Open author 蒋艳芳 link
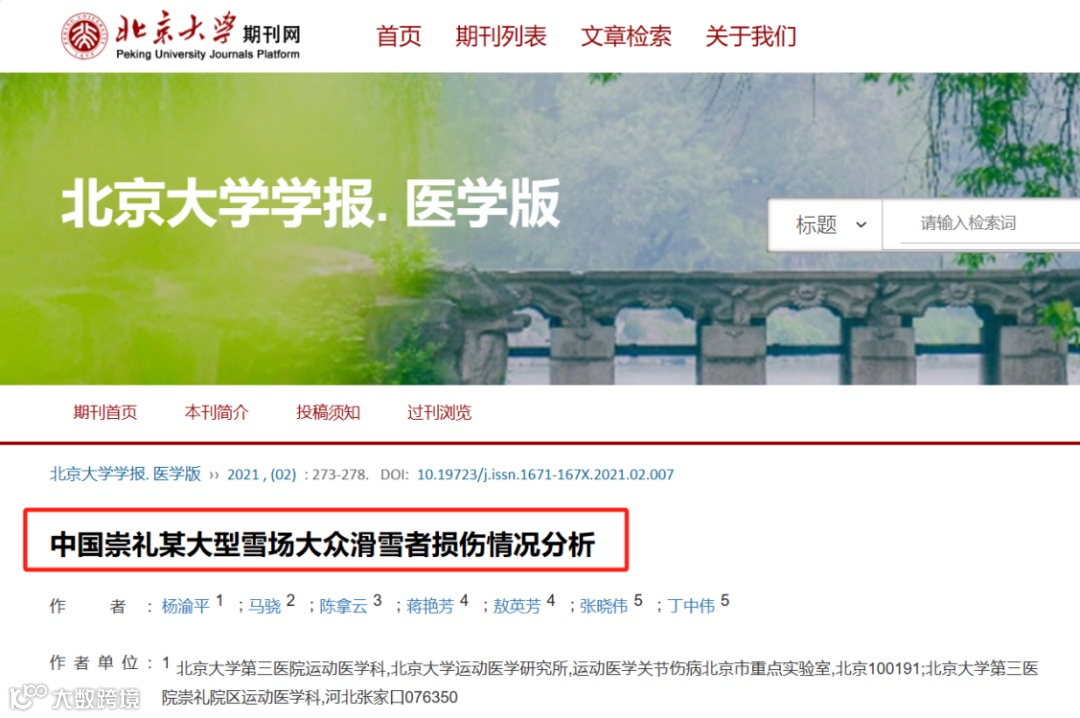This screenshot has width=1080, height=718. click(430, 606)
